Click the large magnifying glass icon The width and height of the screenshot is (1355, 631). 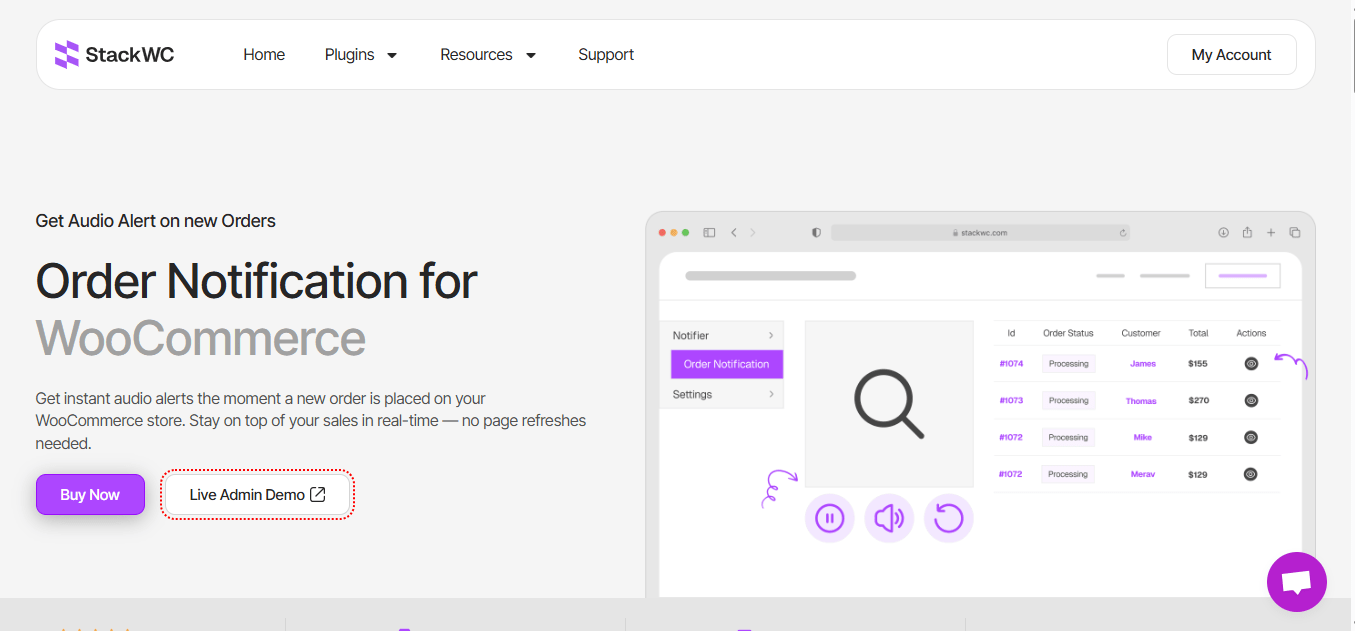pos(888,404)
